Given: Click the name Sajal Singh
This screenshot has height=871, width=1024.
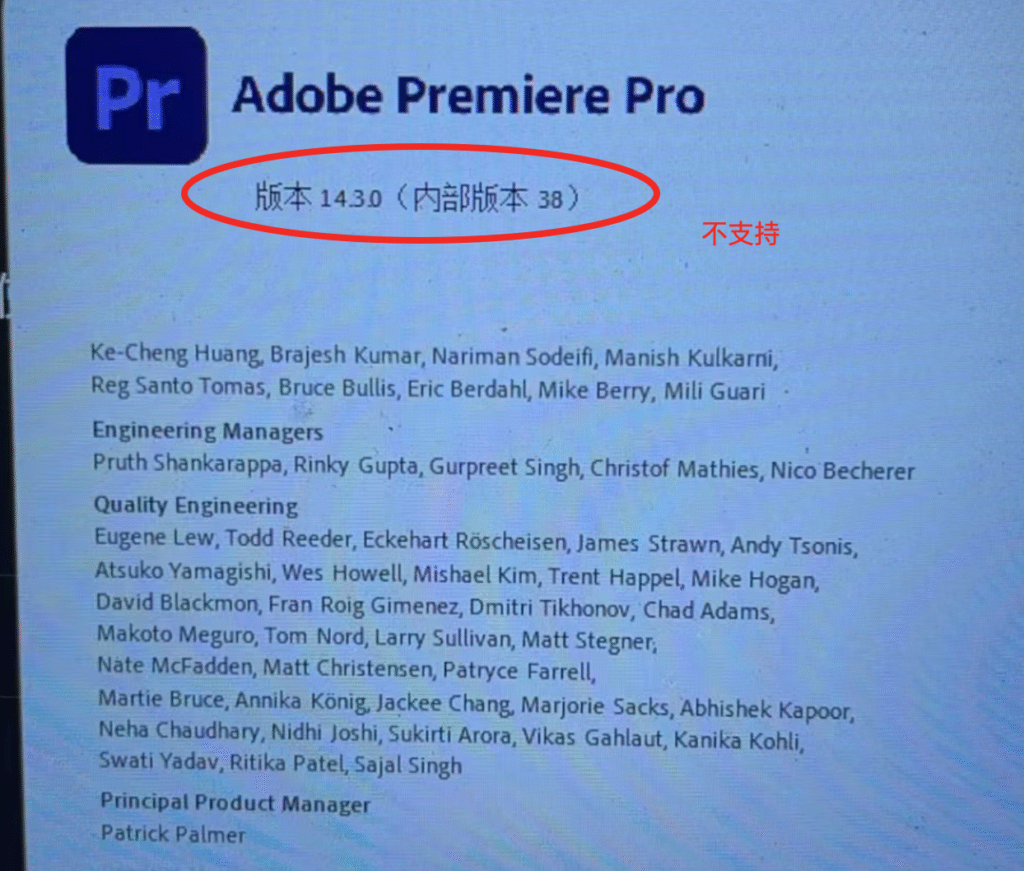Looking at the screenshot, I should pos(408,765).
